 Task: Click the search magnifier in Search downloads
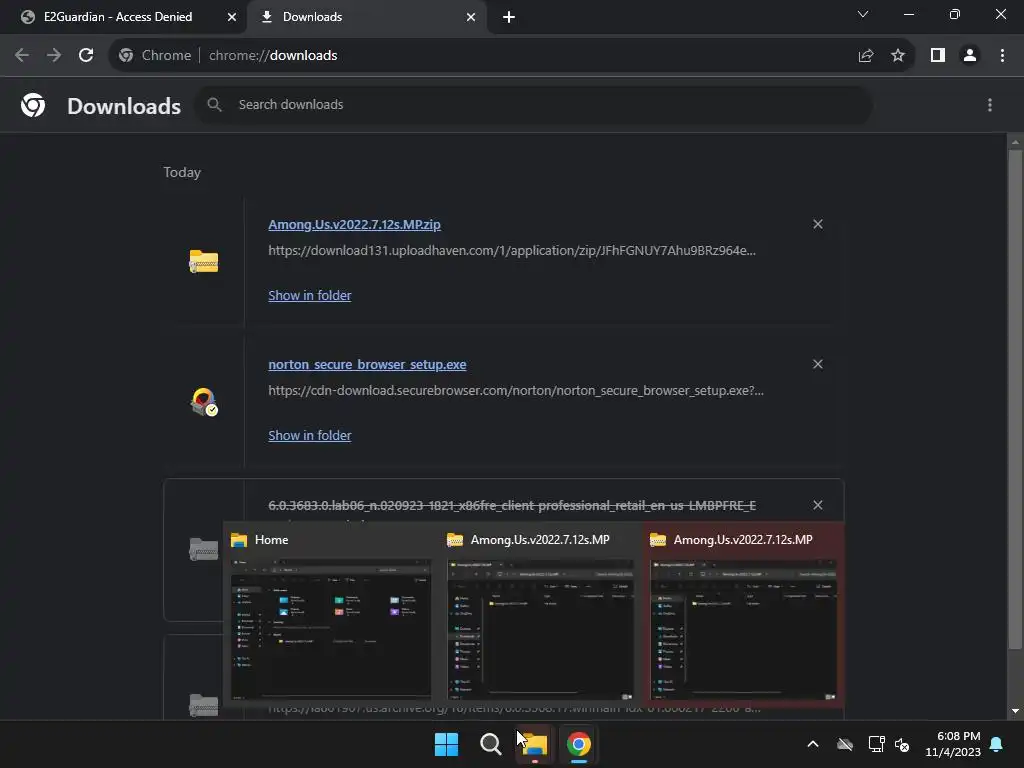click(x=214, y=104)
